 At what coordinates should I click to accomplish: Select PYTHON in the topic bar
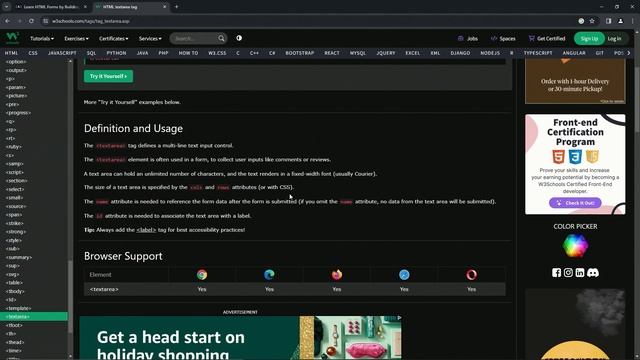click(116, 53)
